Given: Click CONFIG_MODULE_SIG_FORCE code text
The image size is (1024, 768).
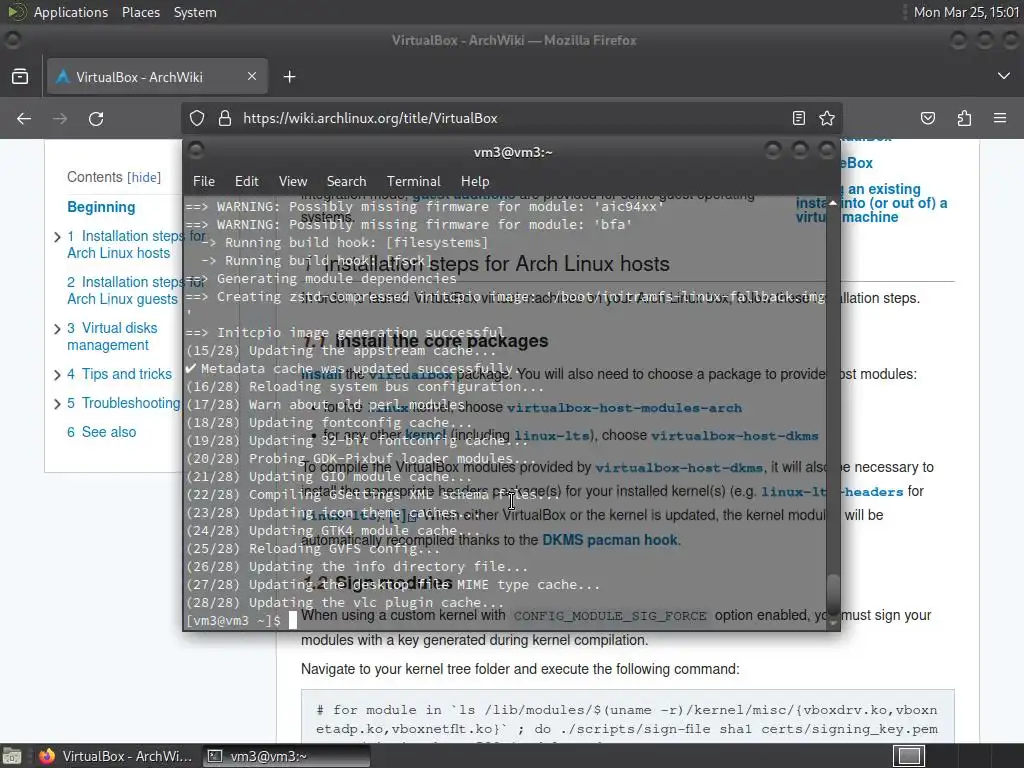Looking at the screenshot, I should (x=610, y=616).
